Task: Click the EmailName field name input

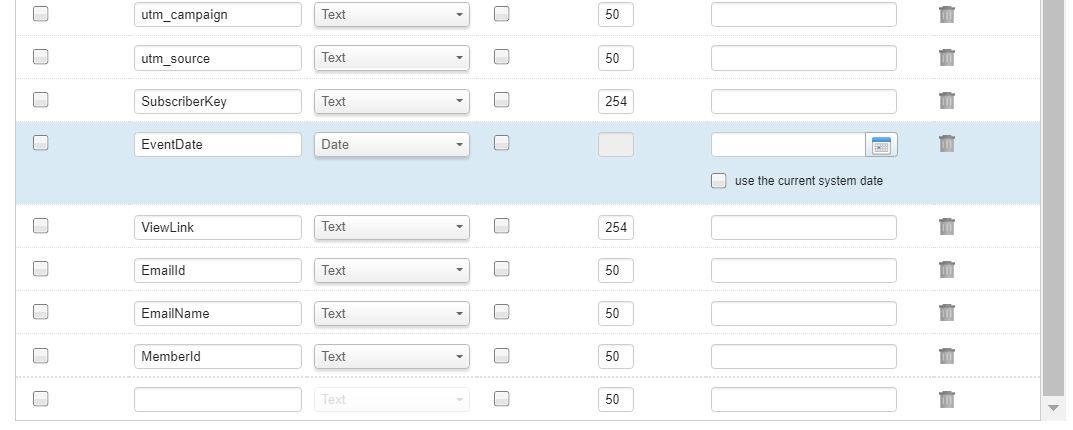Action: (x=217, y=314)
